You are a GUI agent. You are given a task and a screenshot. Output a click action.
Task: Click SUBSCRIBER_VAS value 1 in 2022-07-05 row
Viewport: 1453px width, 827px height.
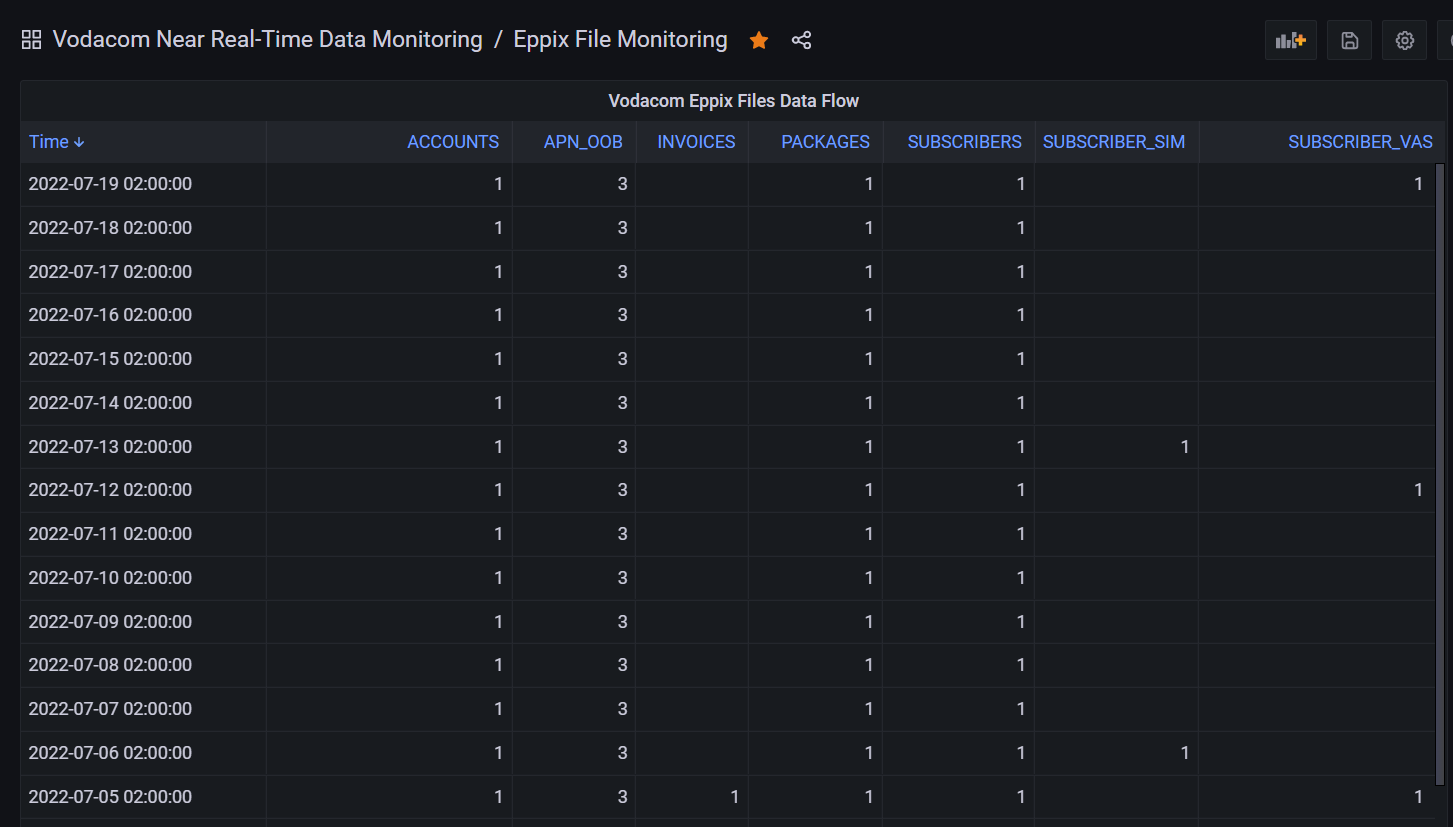[x=1418, y=797]
